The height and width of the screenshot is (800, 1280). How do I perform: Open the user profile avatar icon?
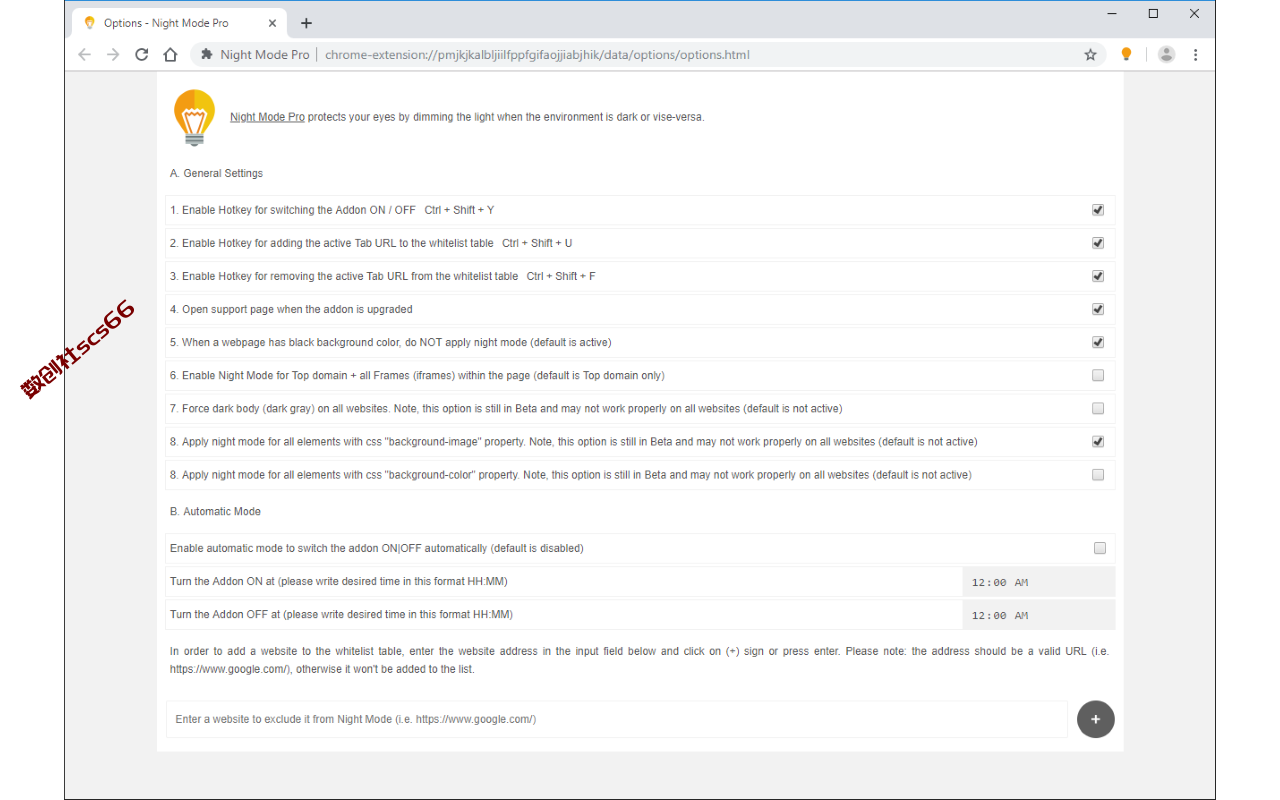click(1166, 55)
